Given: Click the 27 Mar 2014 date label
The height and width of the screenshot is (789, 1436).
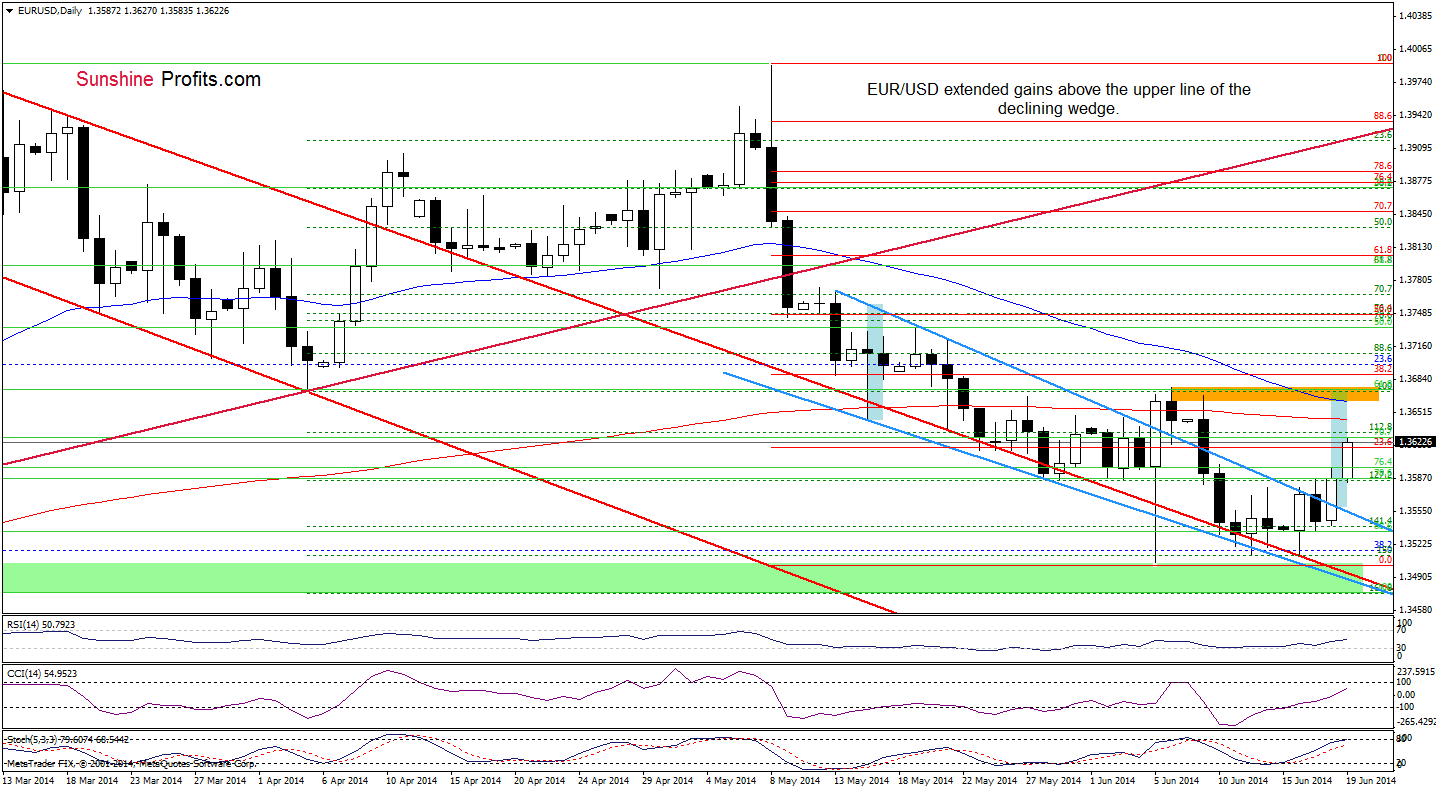Looking at the screenshot, I should pyautogui.click(x=220, y=780).
